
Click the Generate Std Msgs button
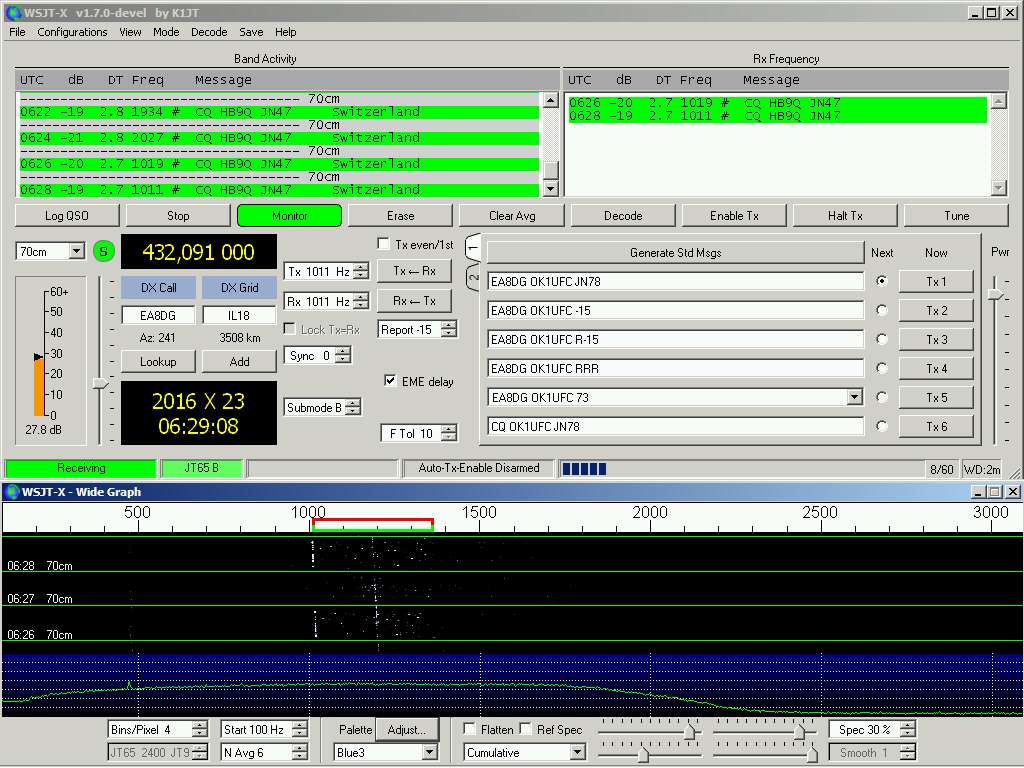[675, 252]
